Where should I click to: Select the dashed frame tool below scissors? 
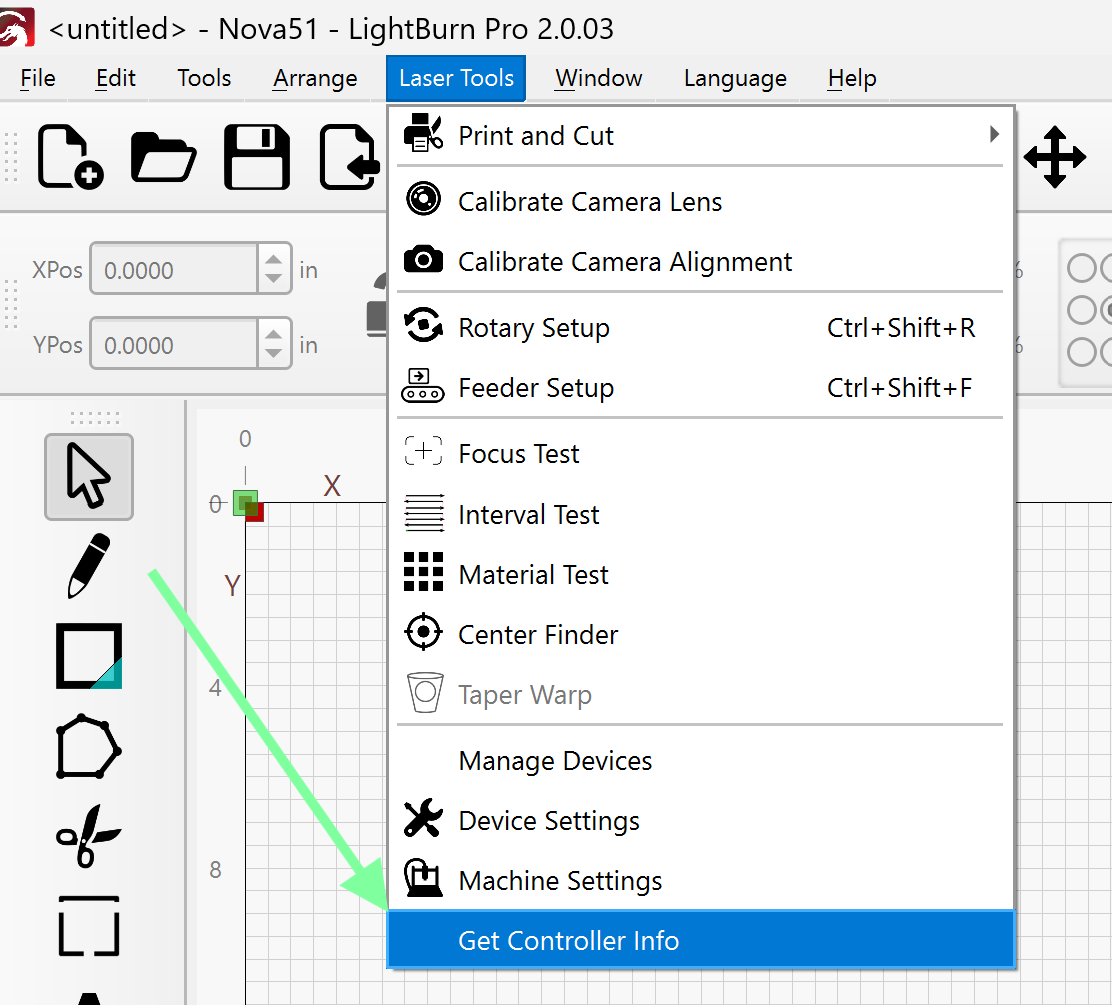tap(89, 926)
